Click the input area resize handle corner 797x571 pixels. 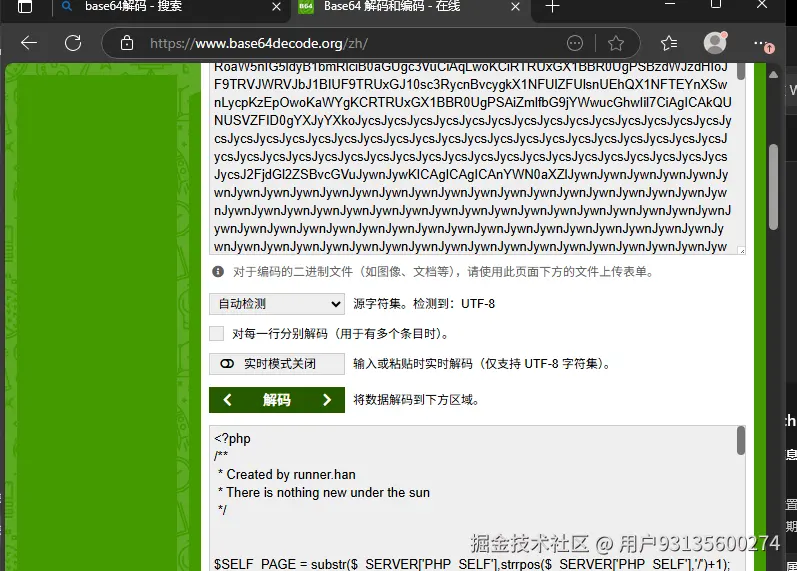point(742,251)
